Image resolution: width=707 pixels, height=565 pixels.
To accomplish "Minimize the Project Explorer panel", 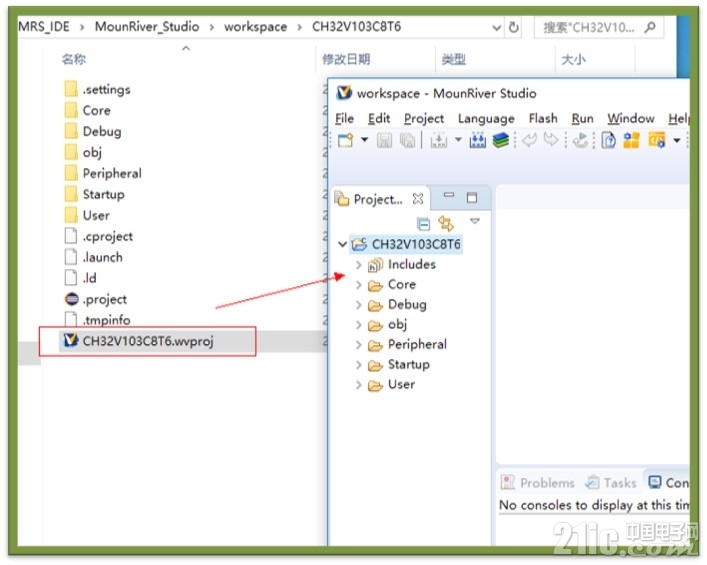I will point(449,195).
